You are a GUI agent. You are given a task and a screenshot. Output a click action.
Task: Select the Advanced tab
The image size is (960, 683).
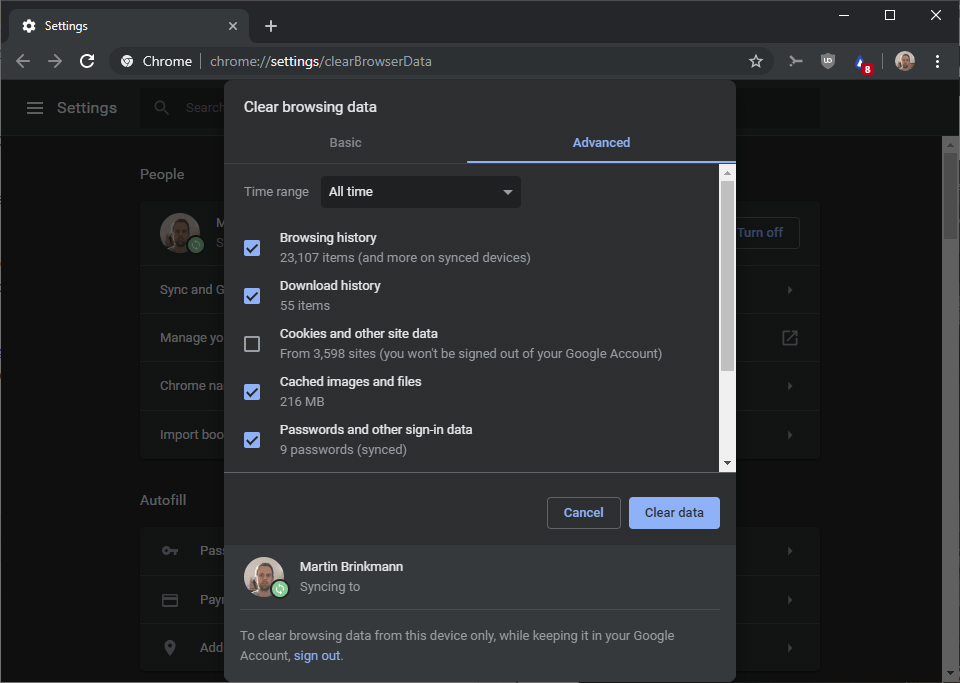click(601, 143)
